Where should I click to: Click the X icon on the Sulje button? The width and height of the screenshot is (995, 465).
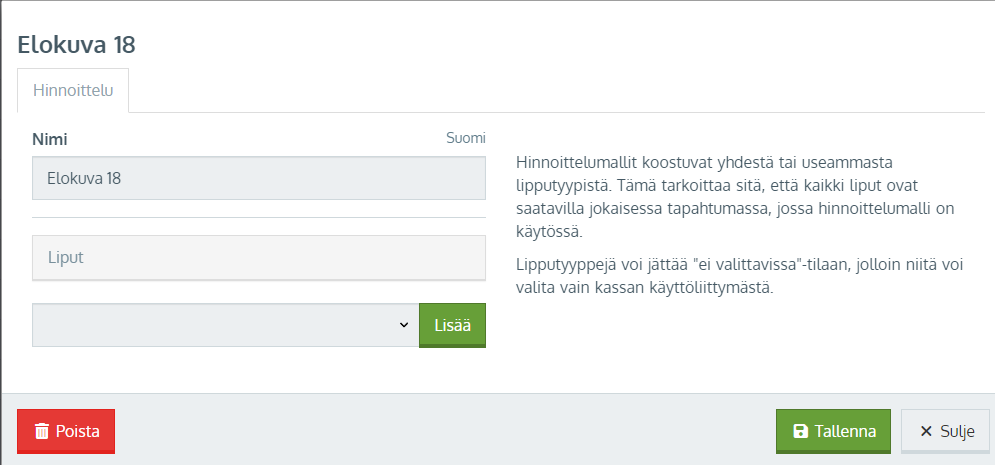tap(926, 432)
